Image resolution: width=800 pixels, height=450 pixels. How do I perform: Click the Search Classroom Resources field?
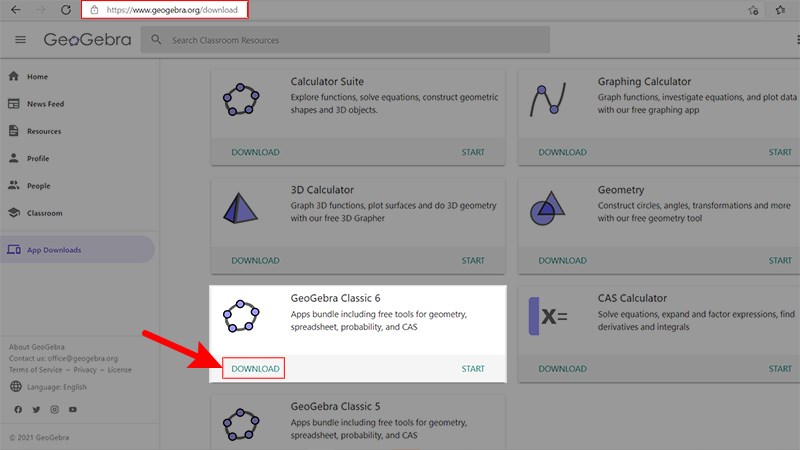pyautogui.click(x=350, y=40)
